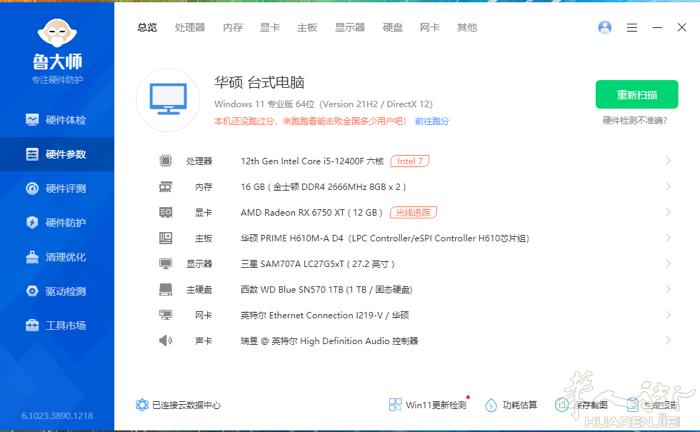Select the 硬件参数 sidebar icon
Image resolution: width=700 pixels, height=432 pixels.
click(x=32, y=154)
